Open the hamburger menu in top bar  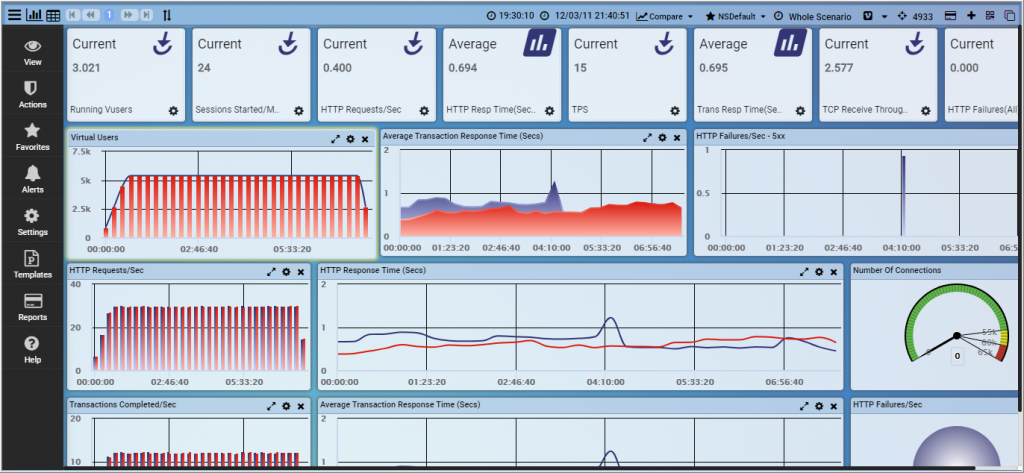coord(13,15)
